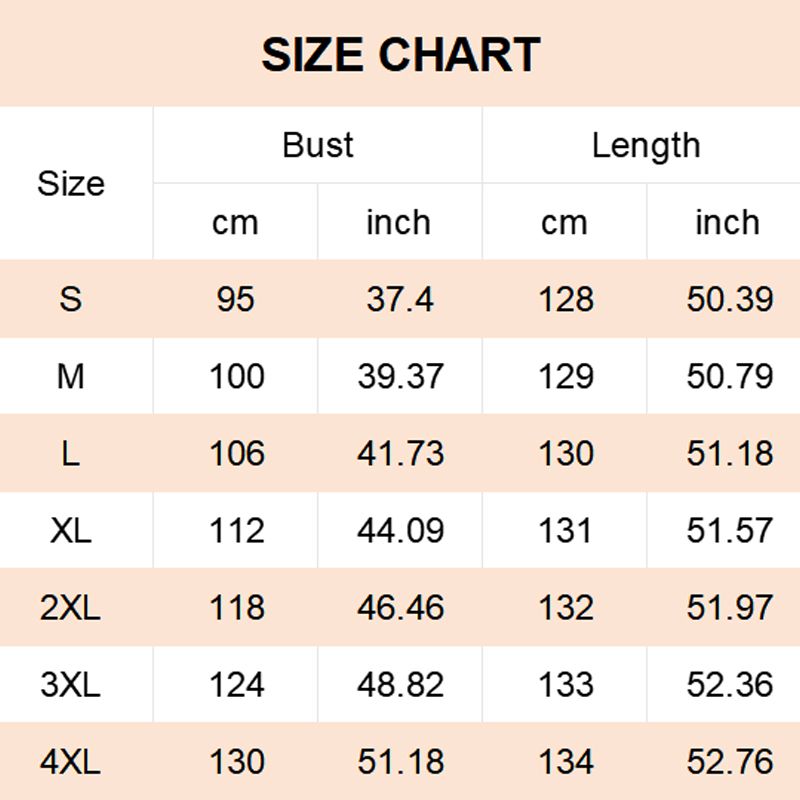This screenshot has height=800, width=800.
Task: Click the bust value 95 cm
Action: (236, 299)
